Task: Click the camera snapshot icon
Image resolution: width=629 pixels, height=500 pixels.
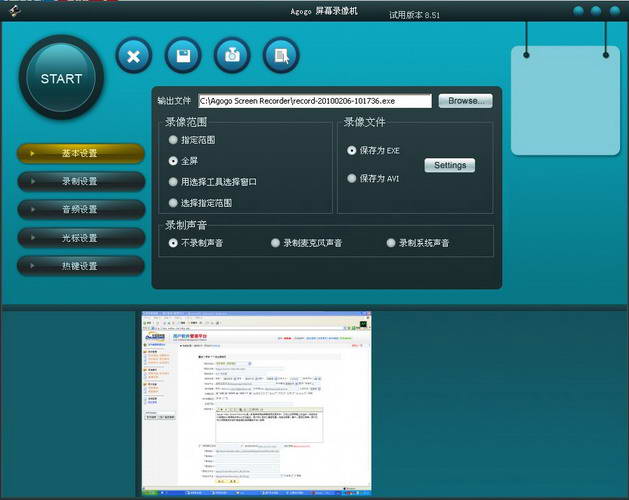Action: 232,56
